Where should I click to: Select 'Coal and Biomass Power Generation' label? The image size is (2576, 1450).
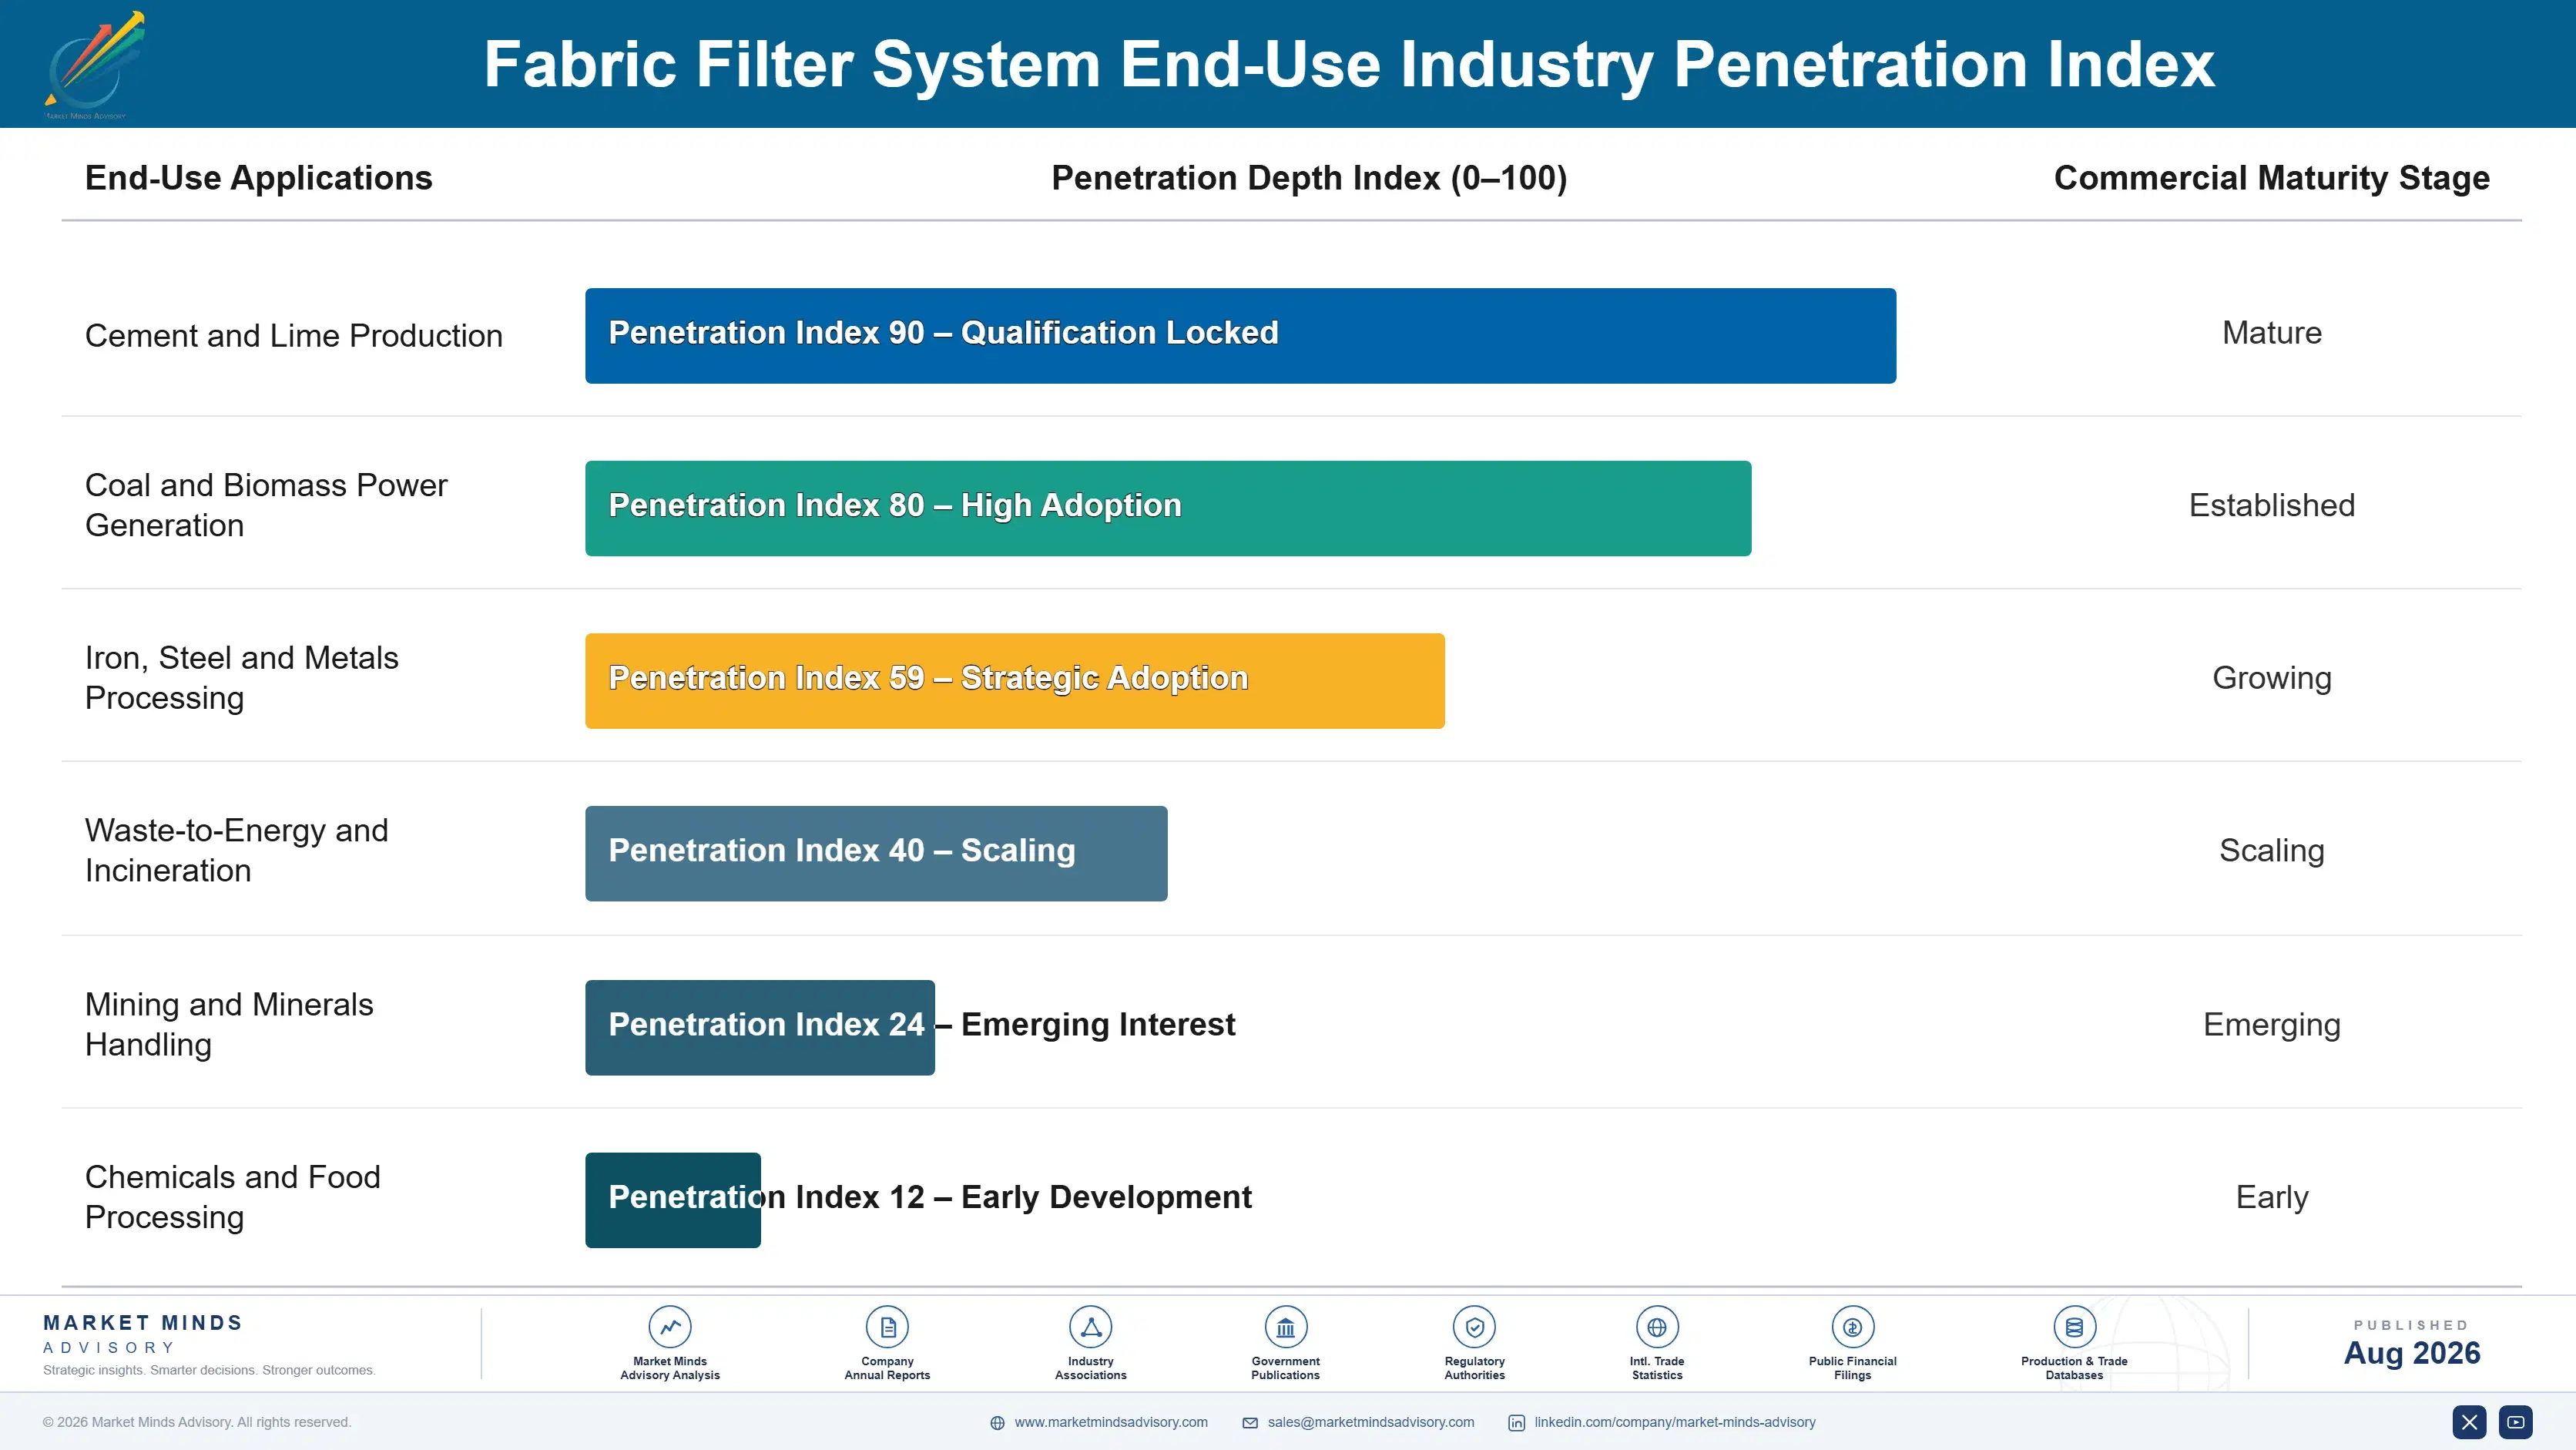[x=266, y=505]
